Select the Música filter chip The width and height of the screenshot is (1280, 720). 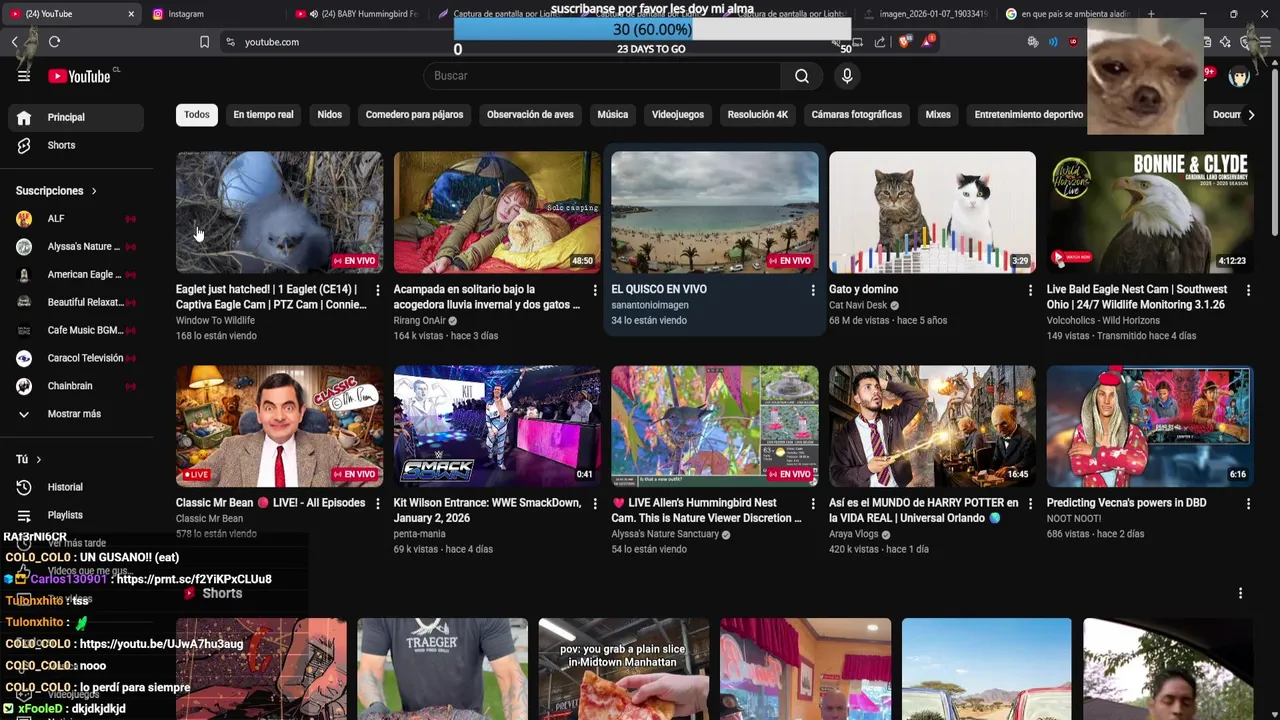613,115
